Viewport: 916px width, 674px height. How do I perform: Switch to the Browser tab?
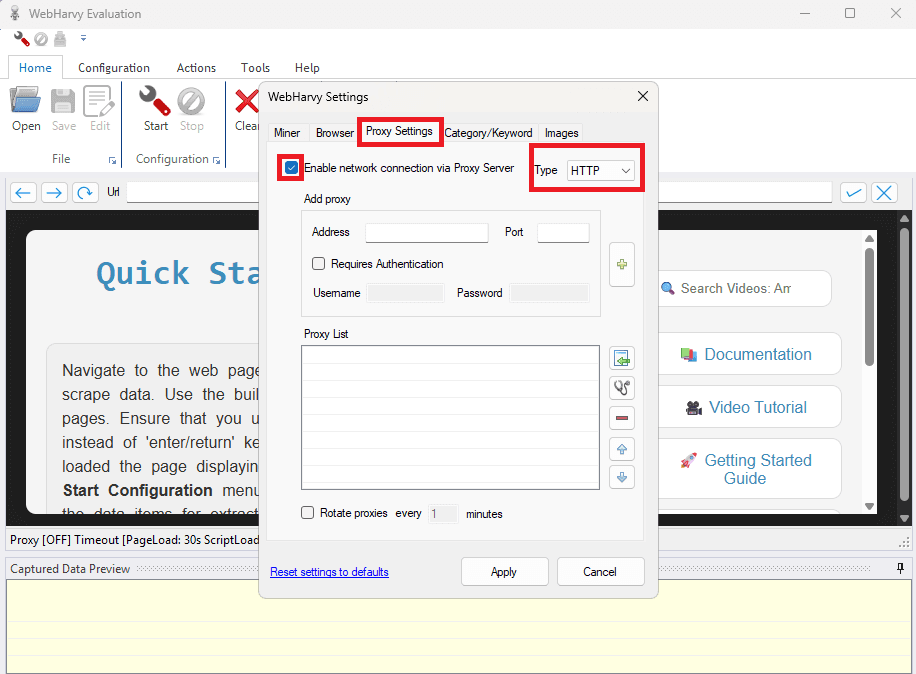tap(334, 132)
